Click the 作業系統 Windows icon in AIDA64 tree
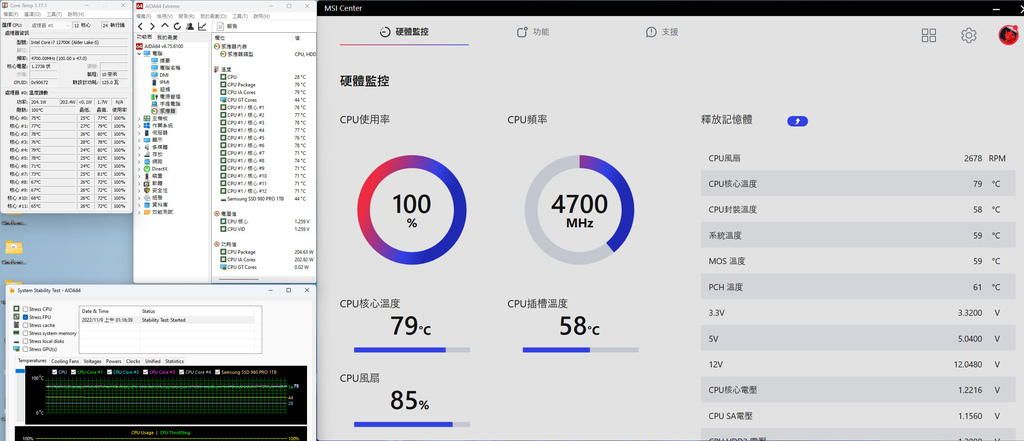The width and height of the screenshot is (1024, 441). point(147,125)
